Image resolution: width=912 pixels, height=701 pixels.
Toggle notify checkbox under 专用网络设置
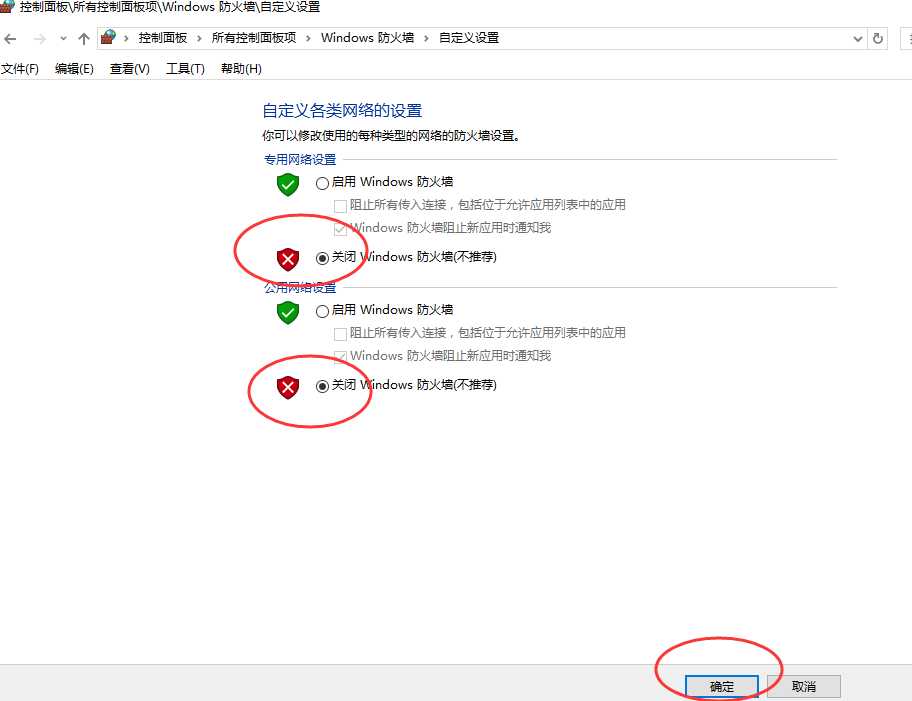341,229
